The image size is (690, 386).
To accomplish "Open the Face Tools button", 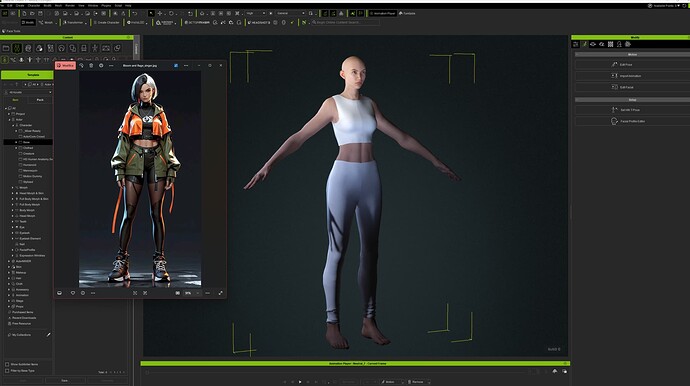I will pos(12,31).
